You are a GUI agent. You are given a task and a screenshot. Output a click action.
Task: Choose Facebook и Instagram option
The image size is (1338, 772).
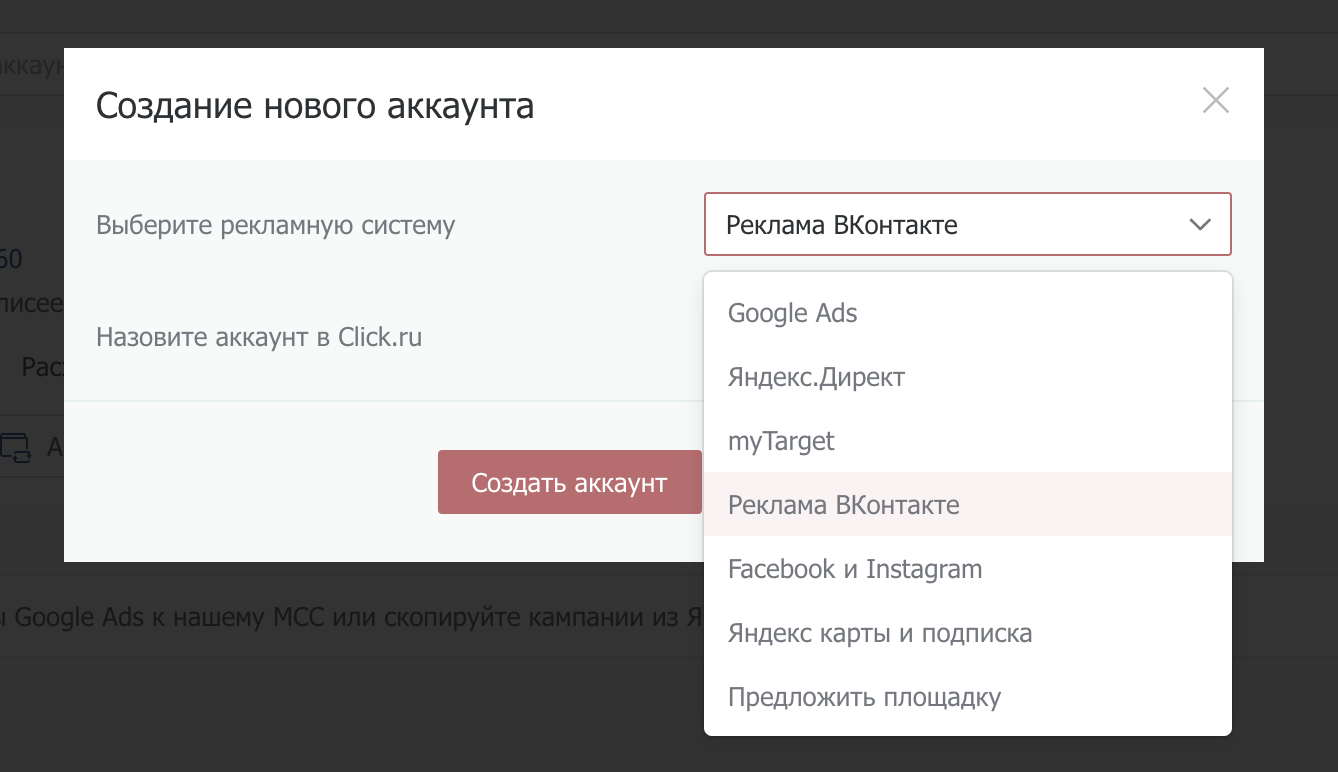pyautogui.click(x=967, y=569)
